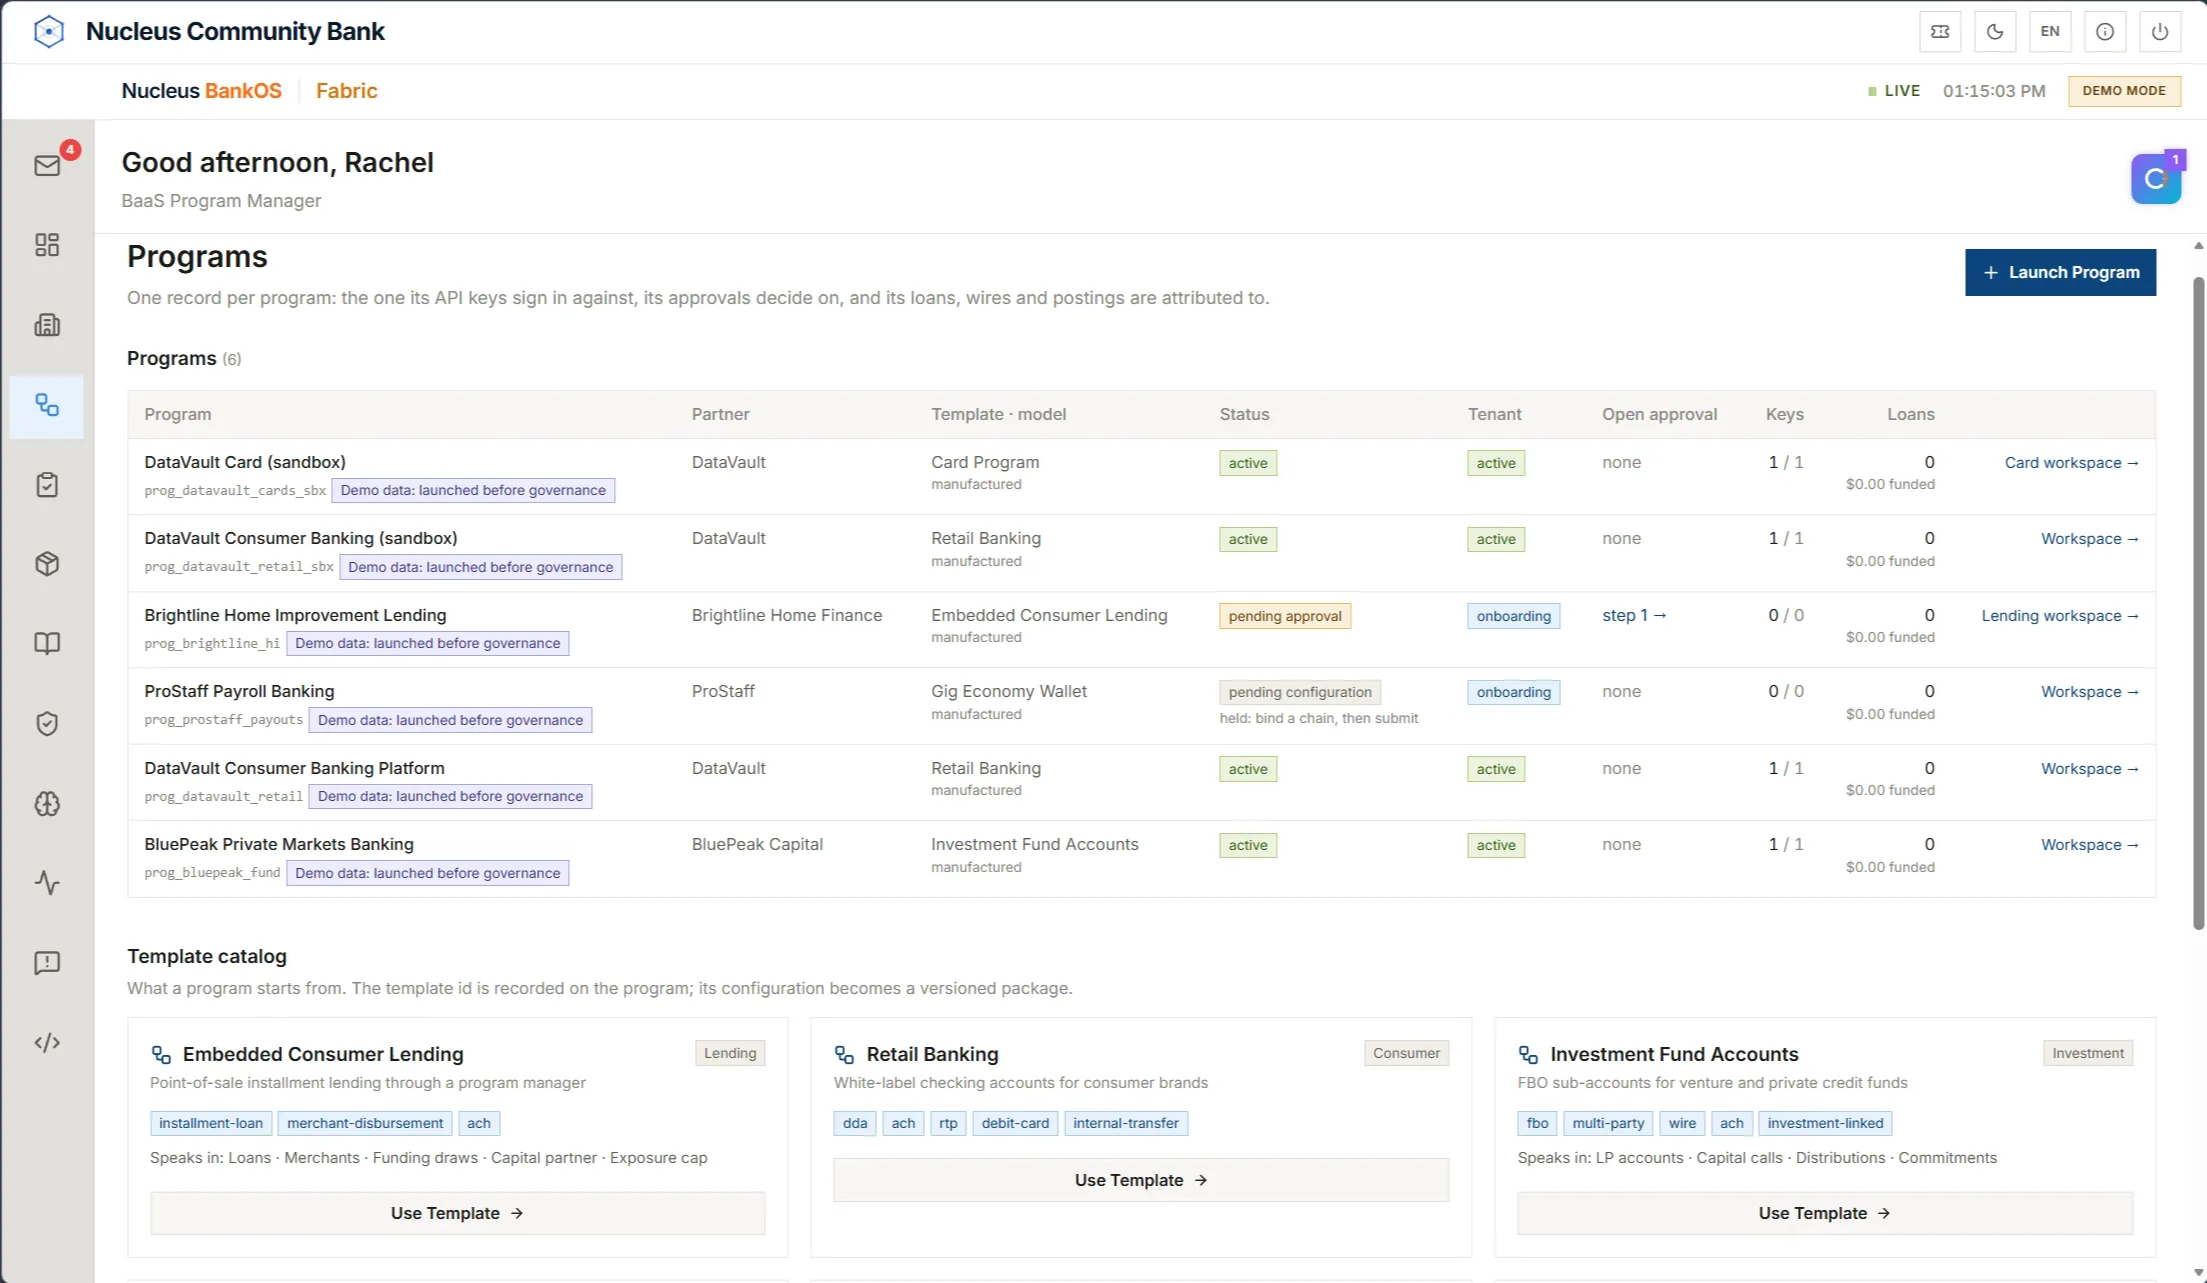Click the Status column header
The height and width of the screenshot is (1283, 2207).
click(x=1244, y=414)
